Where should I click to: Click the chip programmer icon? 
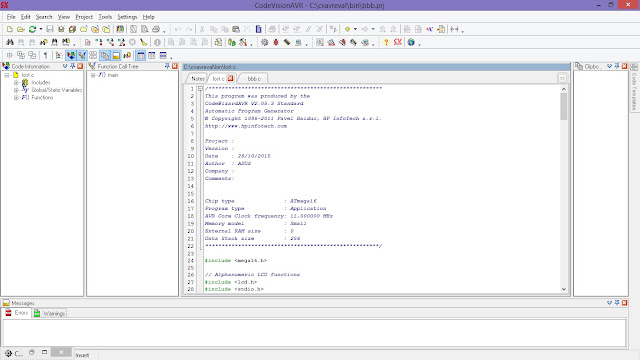[287, 42]
